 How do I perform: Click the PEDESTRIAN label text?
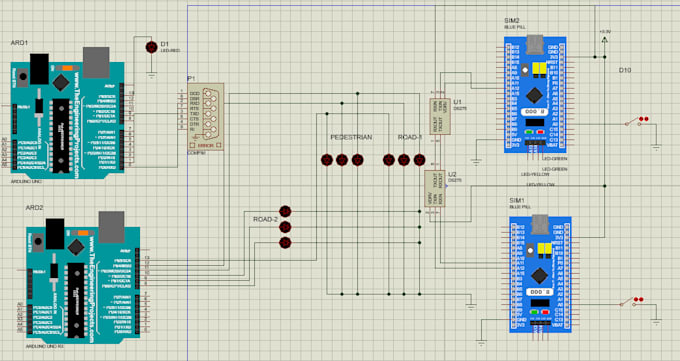click(x=351, y=137)
